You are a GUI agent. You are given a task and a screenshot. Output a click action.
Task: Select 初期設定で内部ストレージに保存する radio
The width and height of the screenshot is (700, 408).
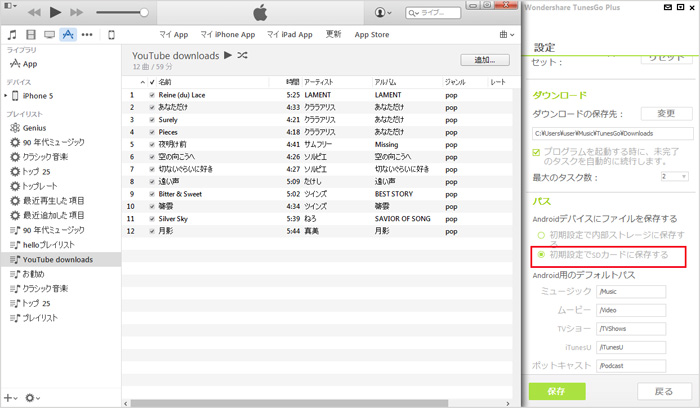[x=541, y=235]
